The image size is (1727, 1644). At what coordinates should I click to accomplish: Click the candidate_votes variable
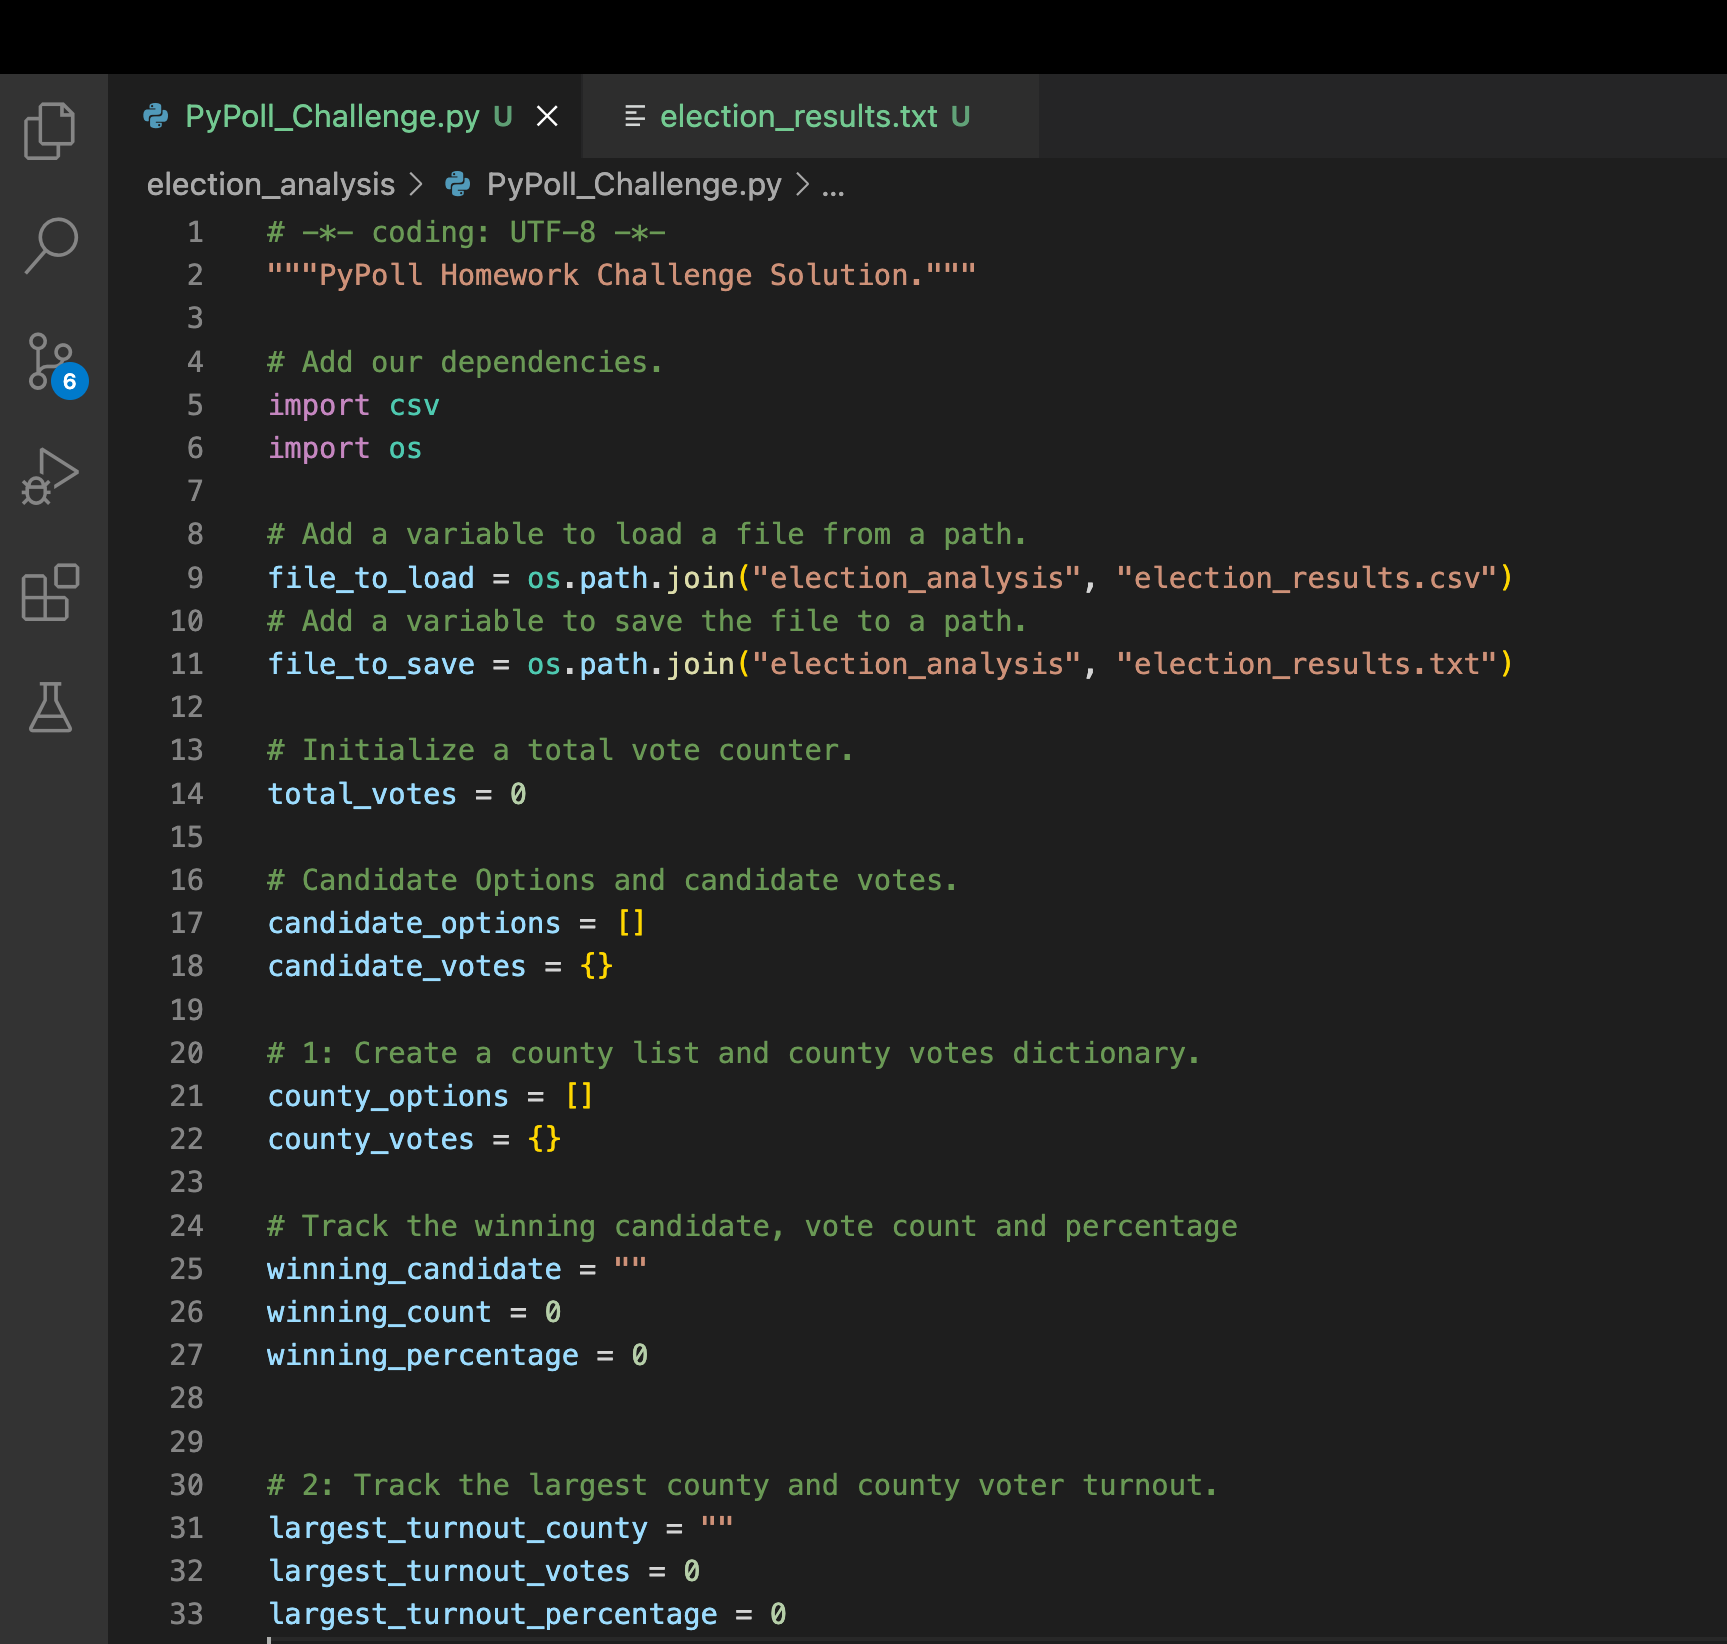click(x=397, y=966)
